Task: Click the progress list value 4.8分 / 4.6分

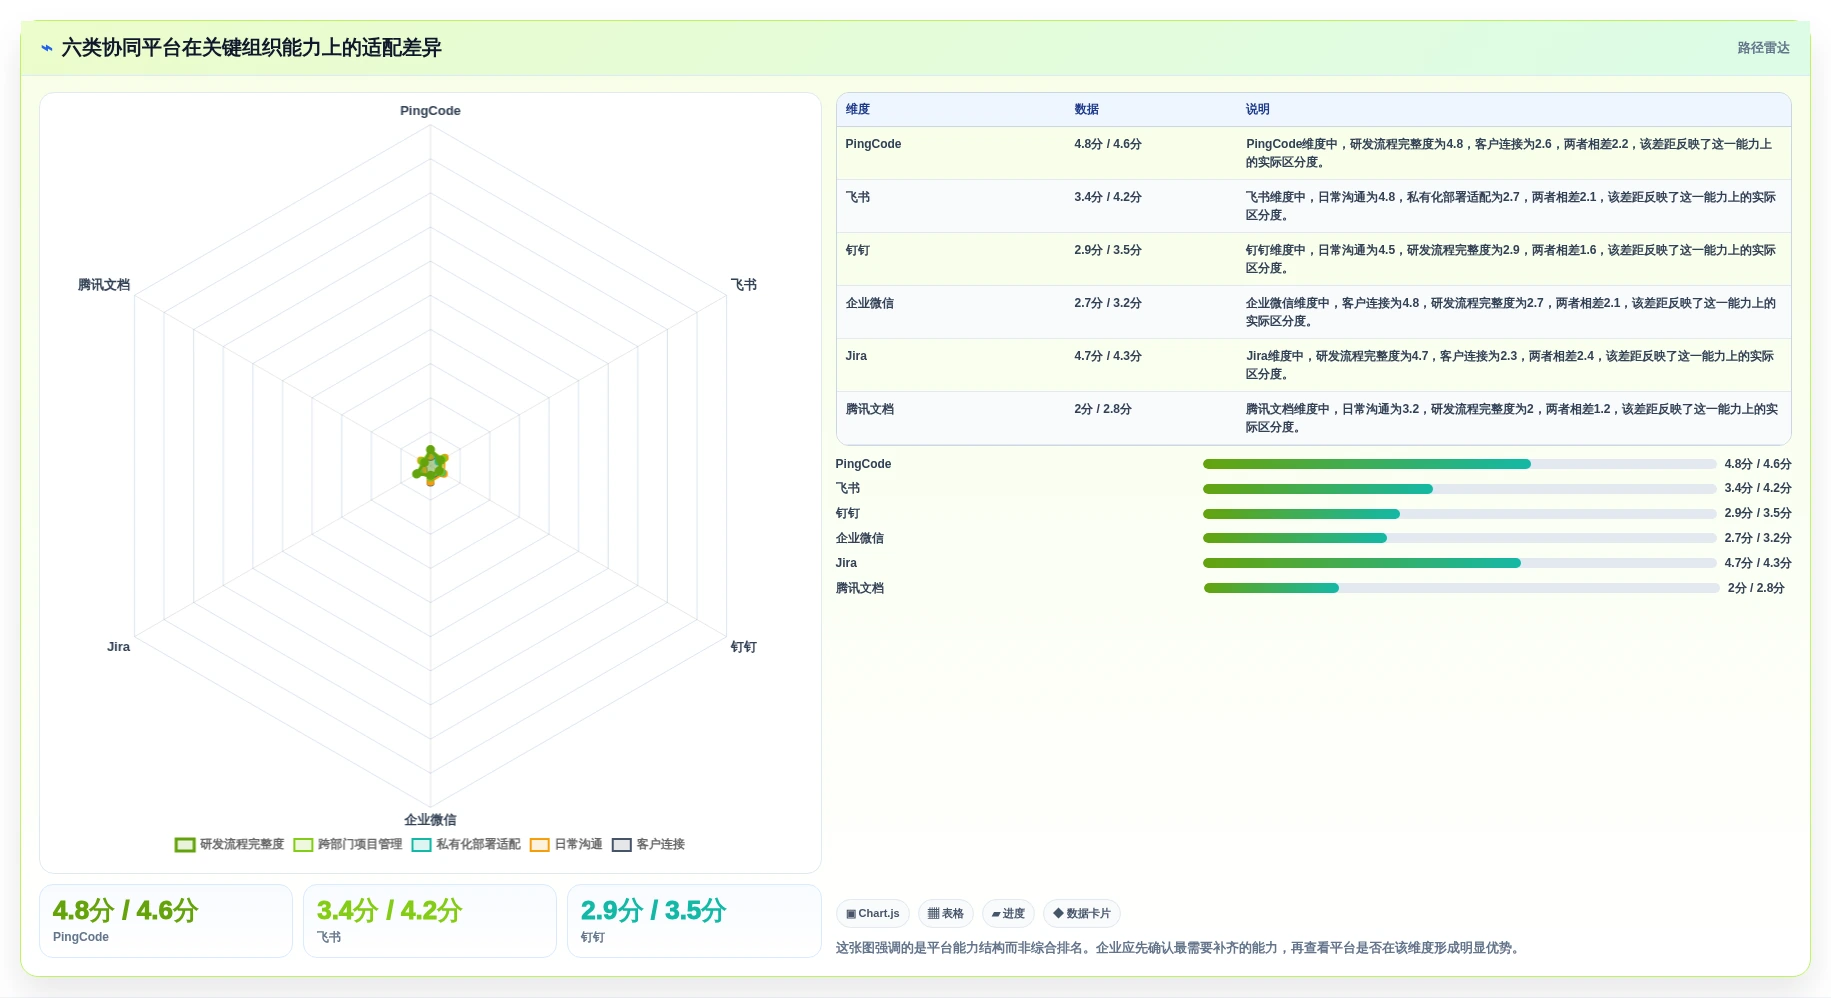Action: pyautogui.click(x=1758, y=464)
